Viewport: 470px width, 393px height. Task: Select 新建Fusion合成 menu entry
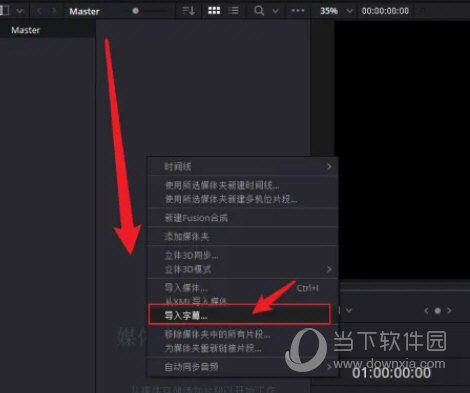click(x=243, y=218)
